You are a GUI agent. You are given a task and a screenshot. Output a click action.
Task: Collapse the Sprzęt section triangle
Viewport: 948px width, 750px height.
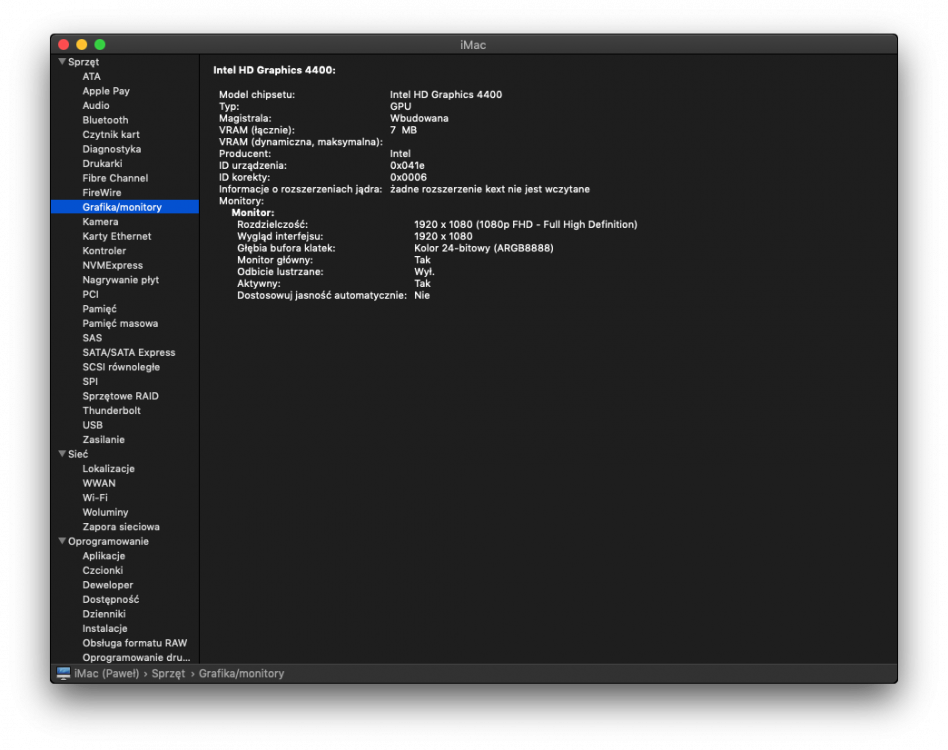click(x=62, y=62)
